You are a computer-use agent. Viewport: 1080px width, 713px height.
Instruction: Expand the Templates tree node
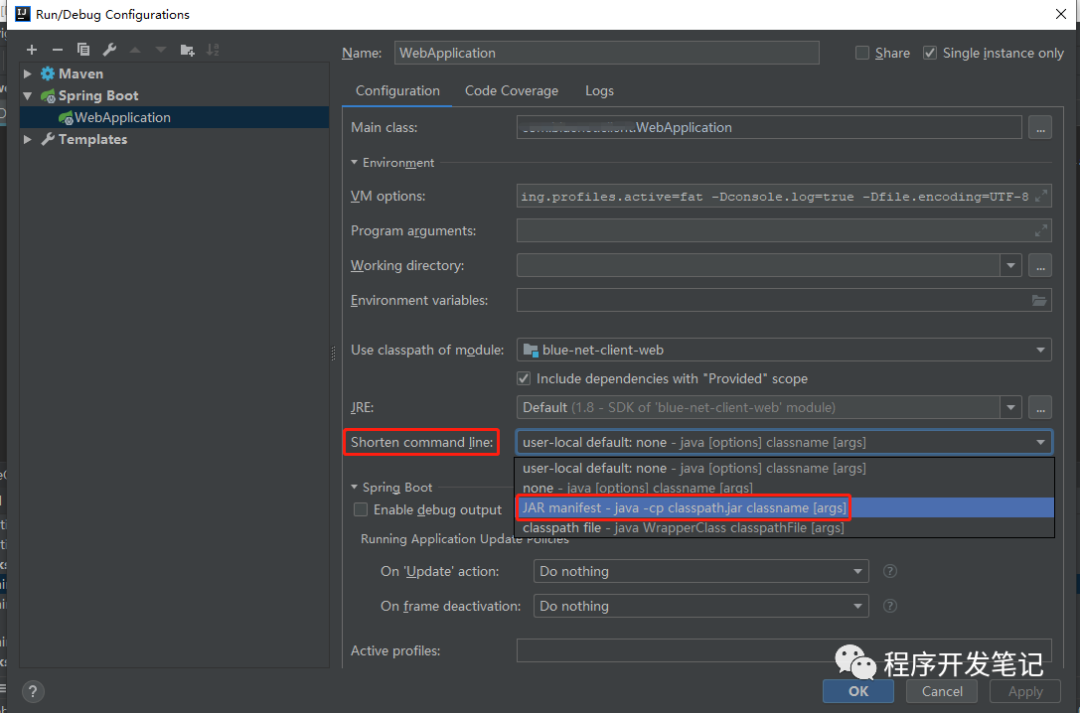click(26, 139)
